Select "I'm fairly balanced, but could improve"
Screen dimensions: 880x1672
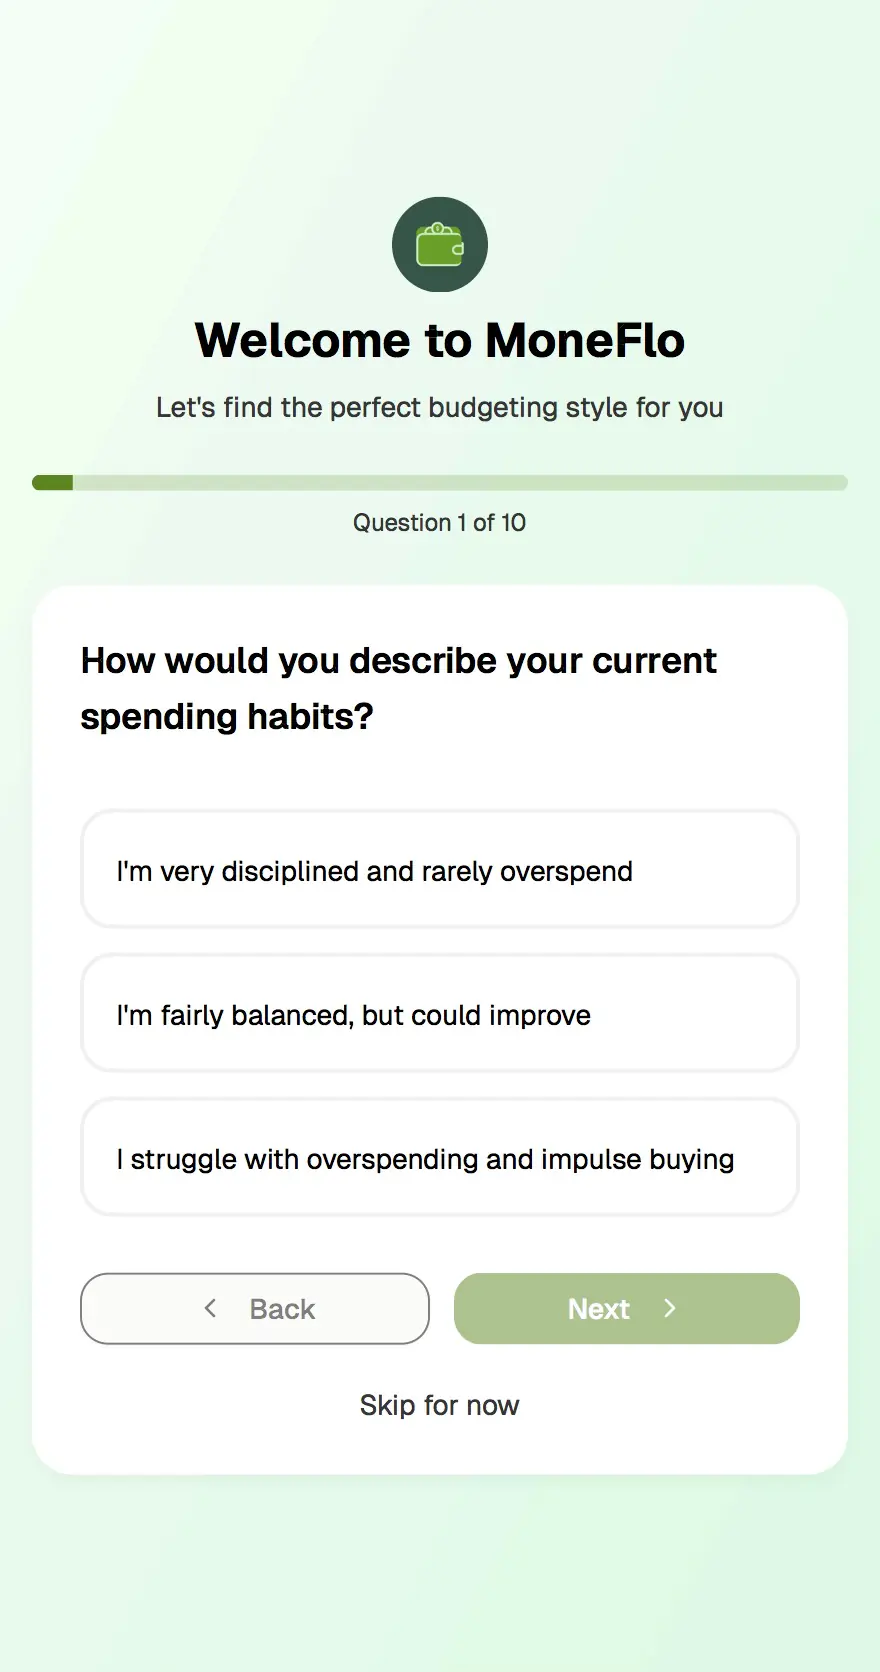[440, 1014]
